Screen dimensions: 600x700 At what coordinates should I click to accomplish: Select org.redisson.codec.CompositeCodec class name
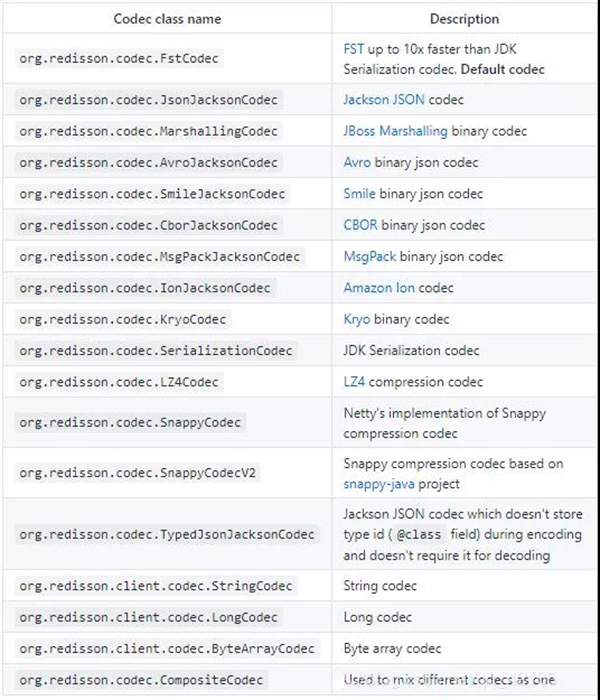[x=142, y=680]
